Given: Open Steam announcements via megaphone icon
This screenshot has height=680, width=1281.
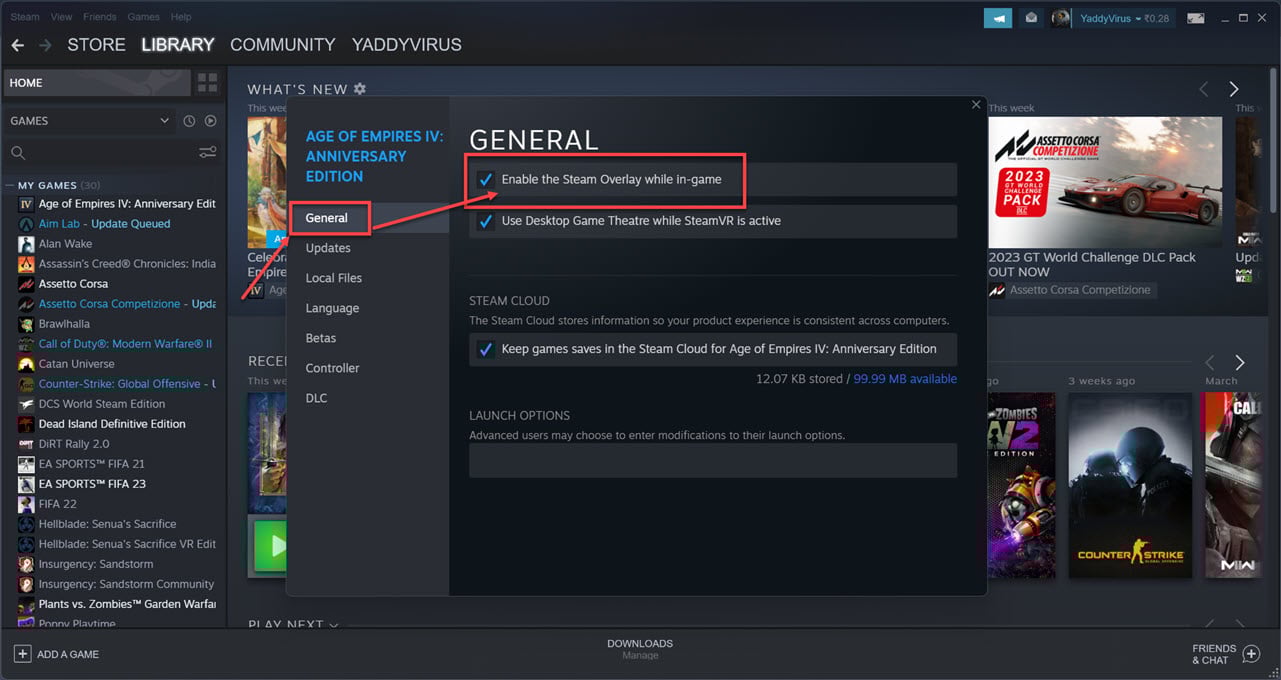Looking at the screenshot, I should (997, 17).
